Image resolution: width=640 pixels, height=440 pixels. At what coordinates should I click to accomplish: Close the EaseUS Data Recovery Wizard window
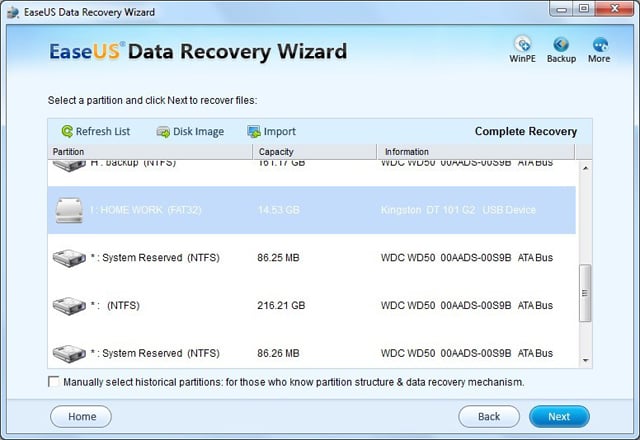[x=615, y=9]
